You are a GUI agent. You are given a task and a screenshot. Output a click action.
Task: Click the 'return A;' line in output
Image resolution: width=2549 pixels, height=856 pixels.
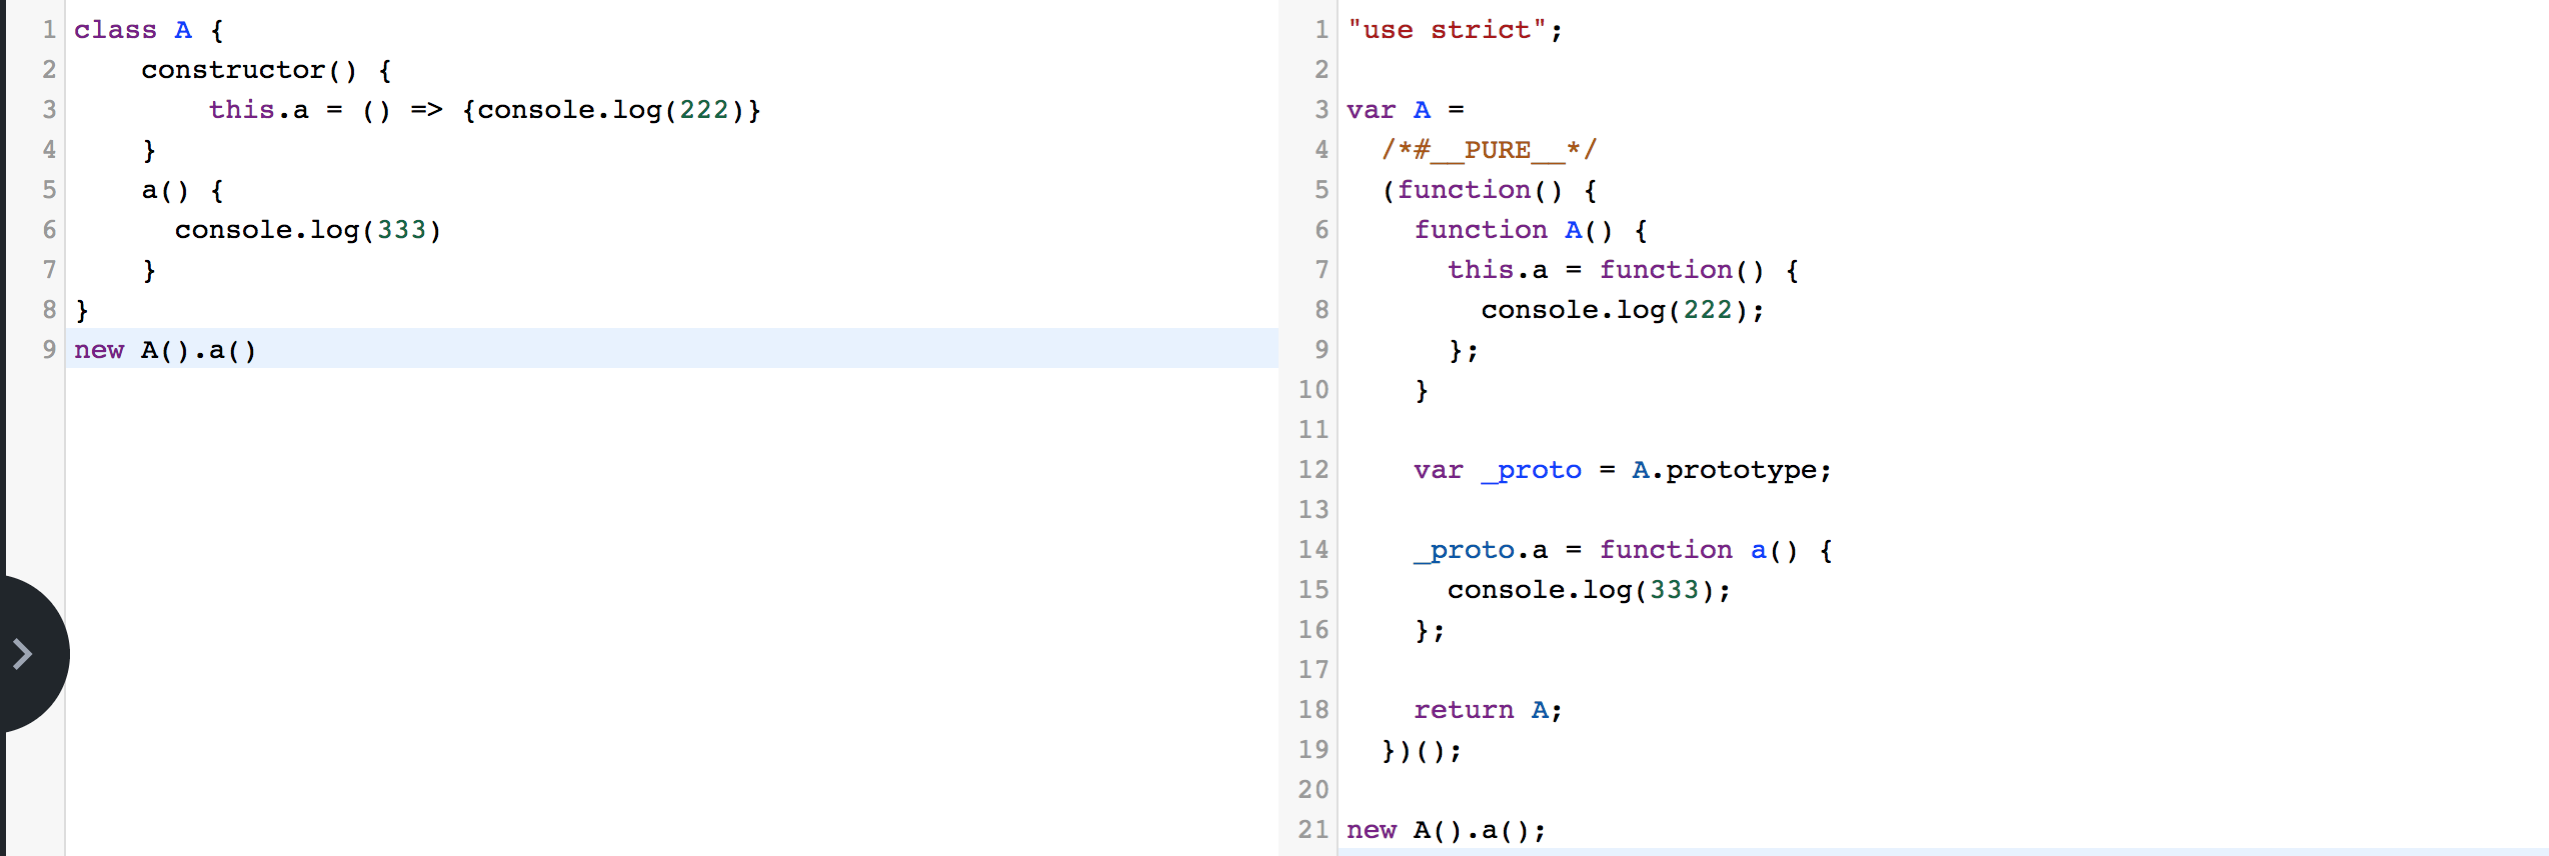(x=1488, y=710)
